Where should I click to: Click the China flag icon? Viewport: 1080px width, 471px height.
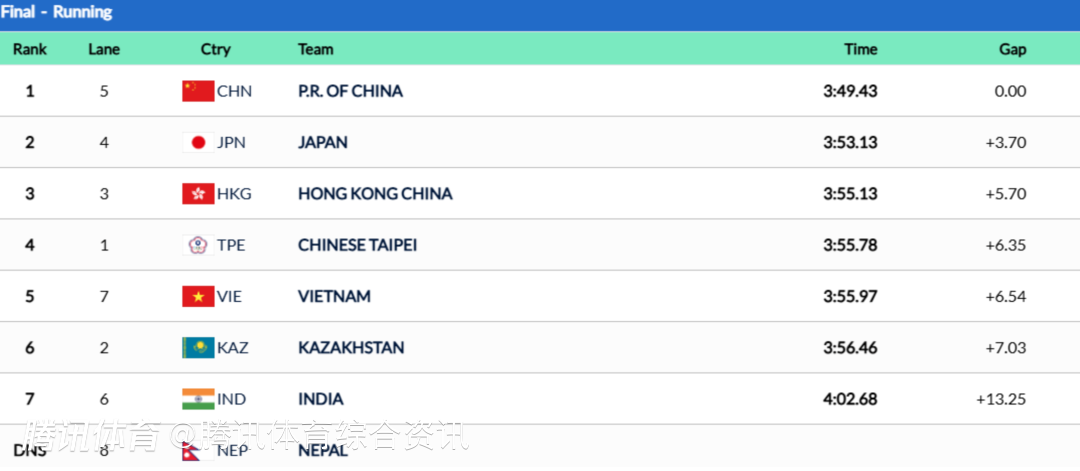coord(198,91)
